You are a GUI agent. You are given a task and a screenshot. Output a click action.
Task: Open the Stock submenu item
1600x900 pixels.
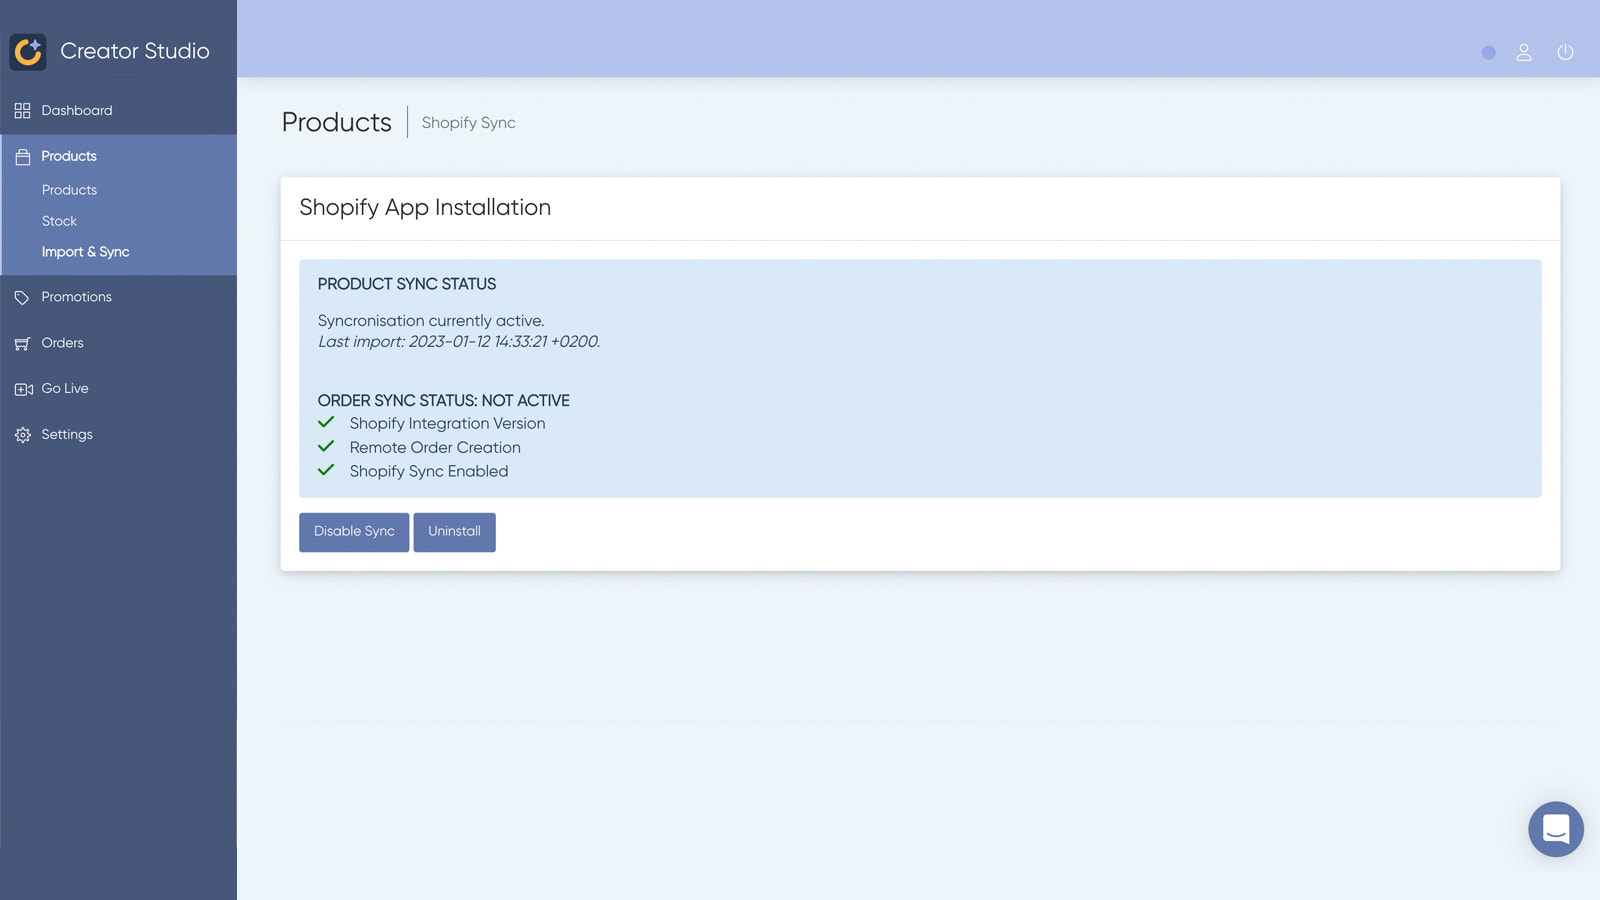coord(59,221)
